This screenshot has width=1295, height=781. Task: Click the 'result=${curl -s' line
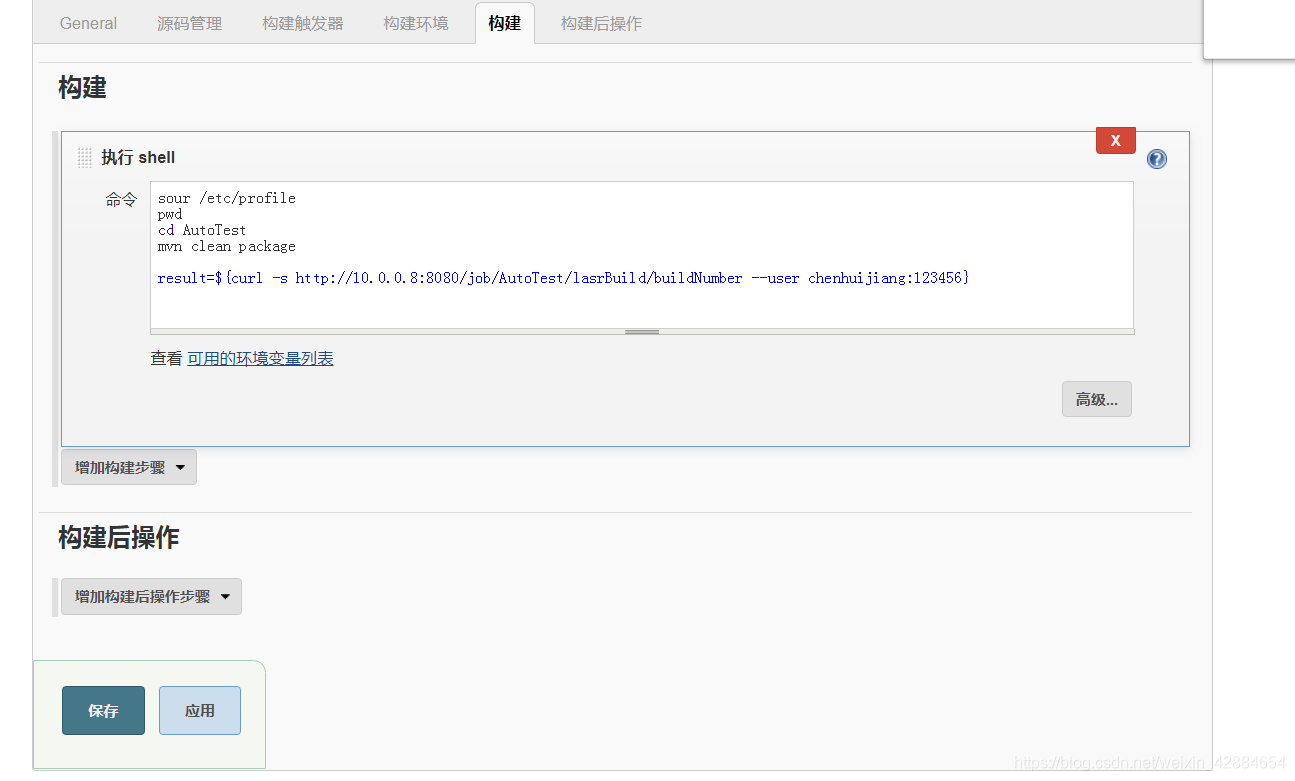[x=563, y=278]
